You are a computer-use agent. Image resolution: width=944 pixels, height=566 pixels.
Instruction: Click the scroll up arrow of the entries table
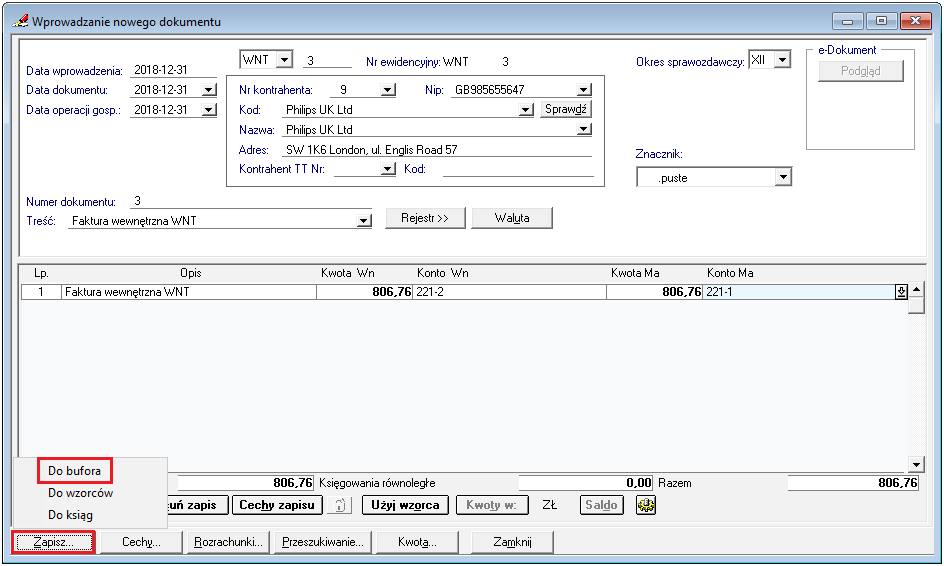pos(916,290)
